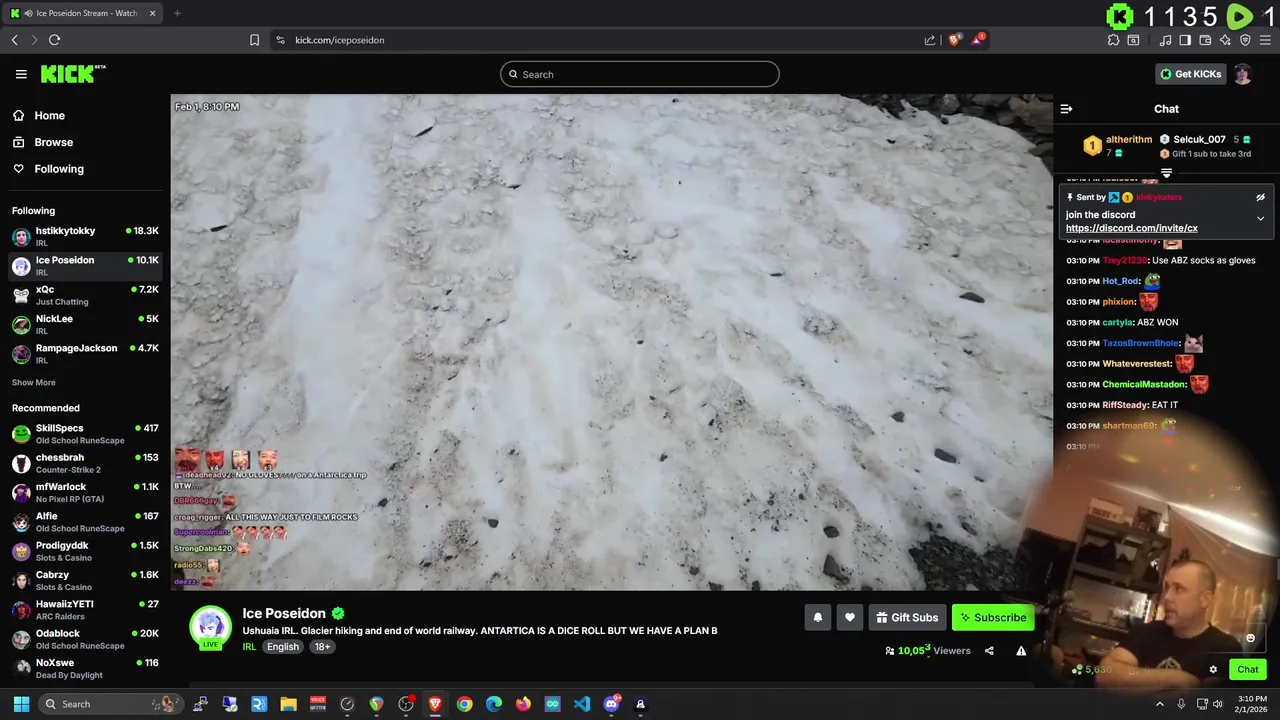Image resolution: width=1280 pixels, height=720 pixels.
Task: Report the stream via the warning triangle
Action: pos(1021,651)
